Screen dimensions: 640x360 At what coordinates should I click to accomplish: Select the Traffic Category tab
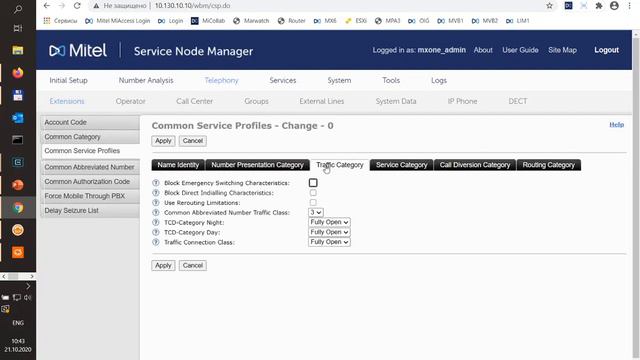click(x=340, y=165)
